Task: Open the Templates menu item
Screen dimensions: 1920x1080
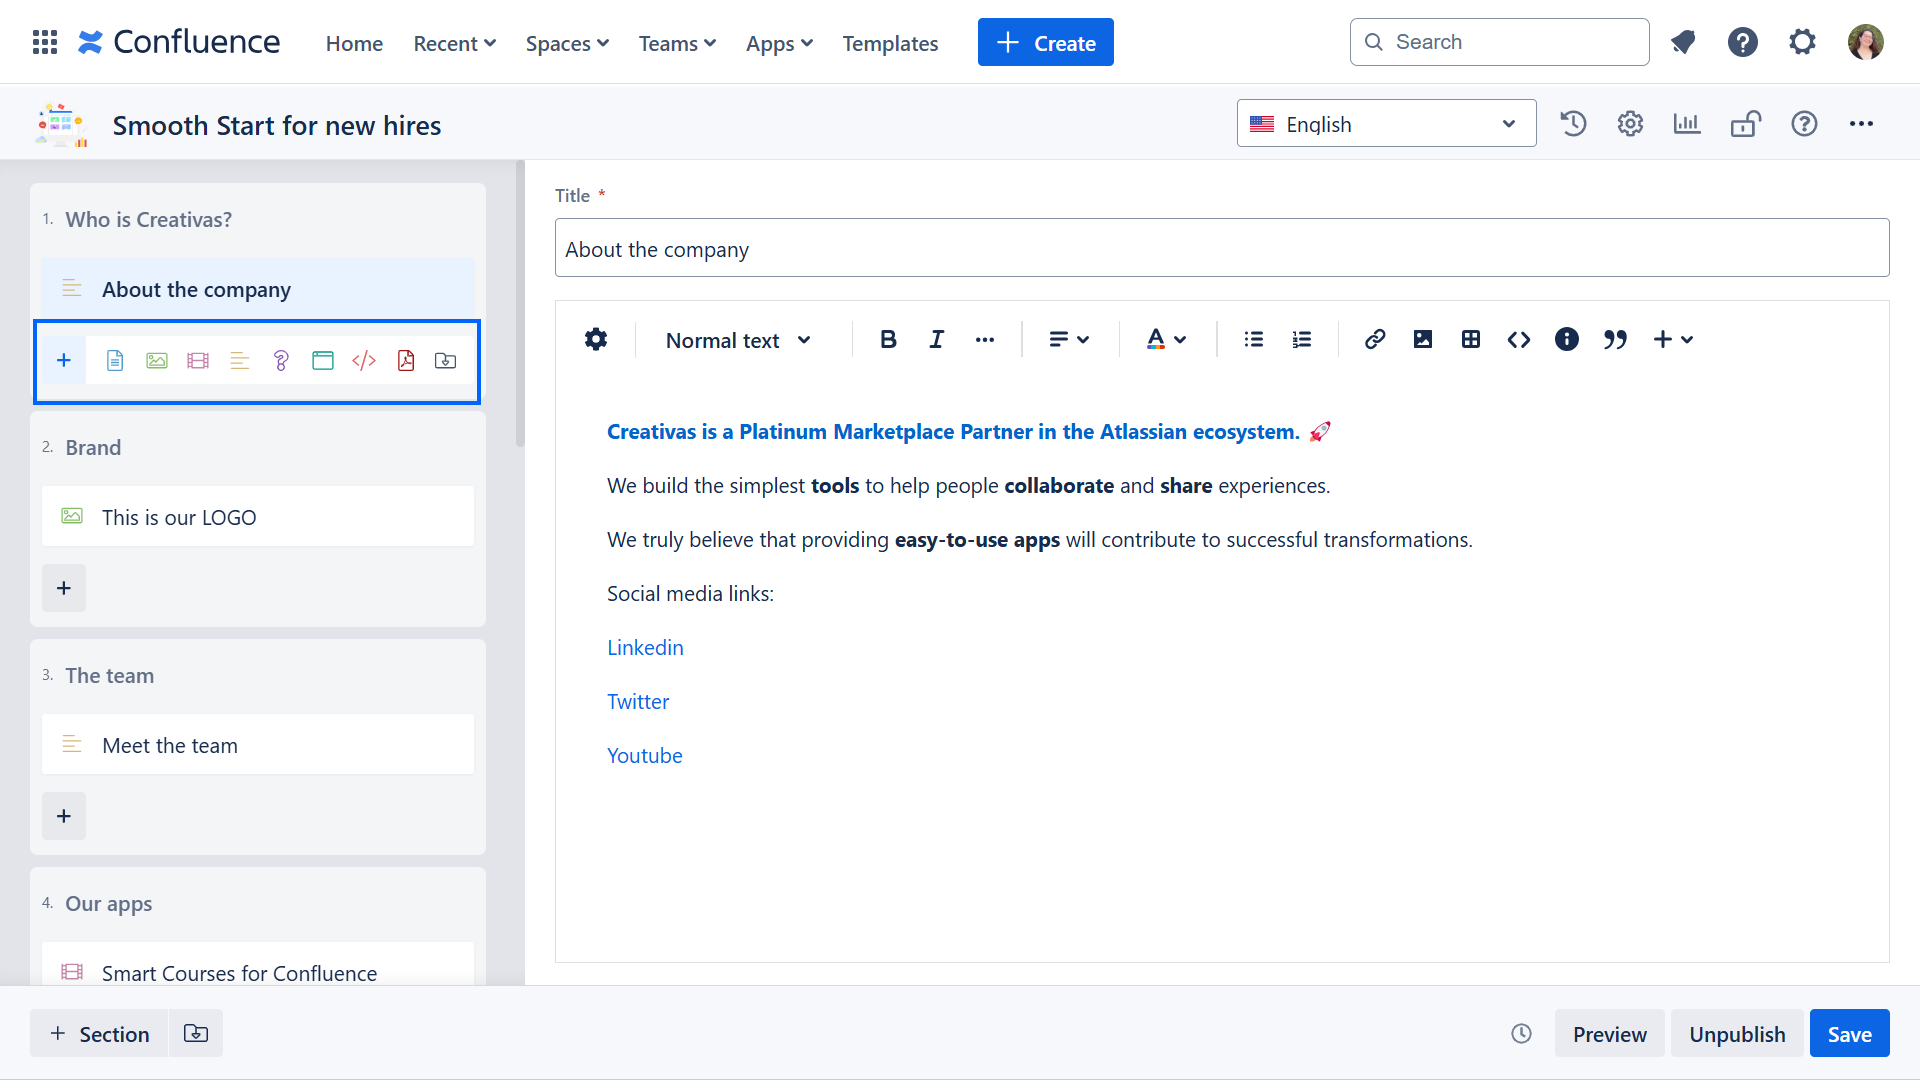Action: pyautogui.click(x=890, y=43)
